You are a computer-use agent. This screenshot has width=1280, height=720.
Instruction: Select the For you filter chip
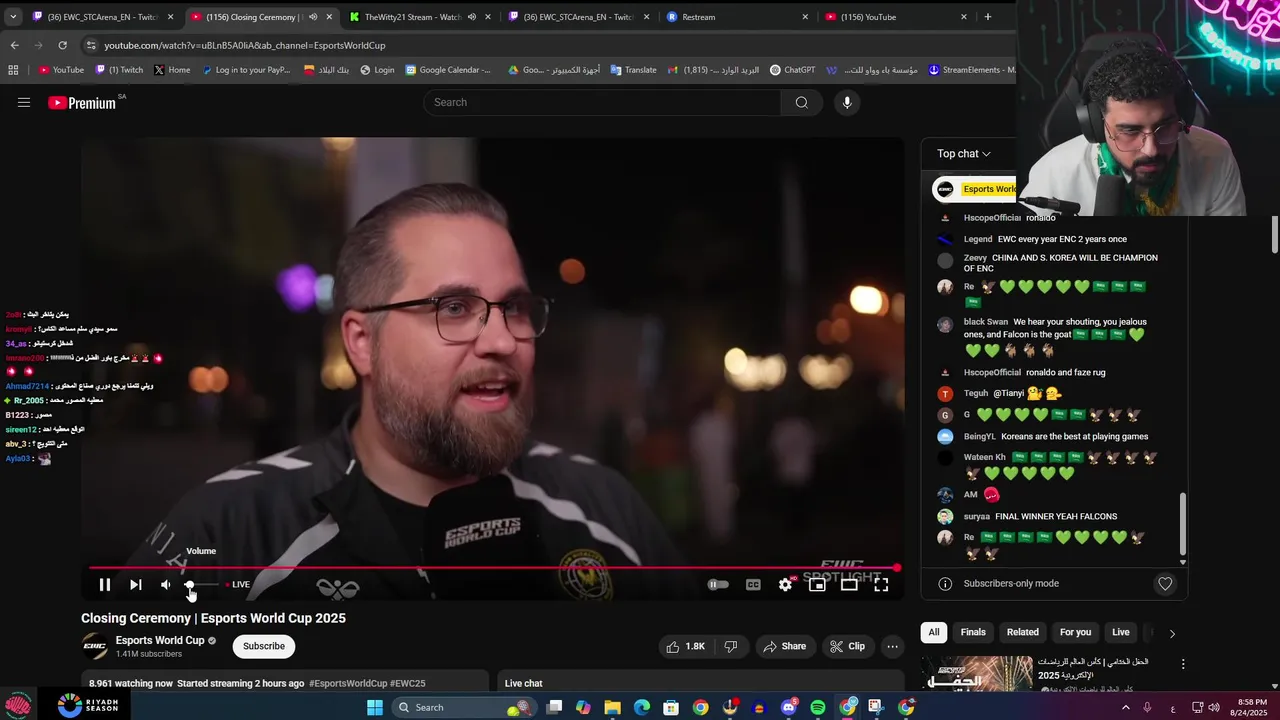(1075, 632)
